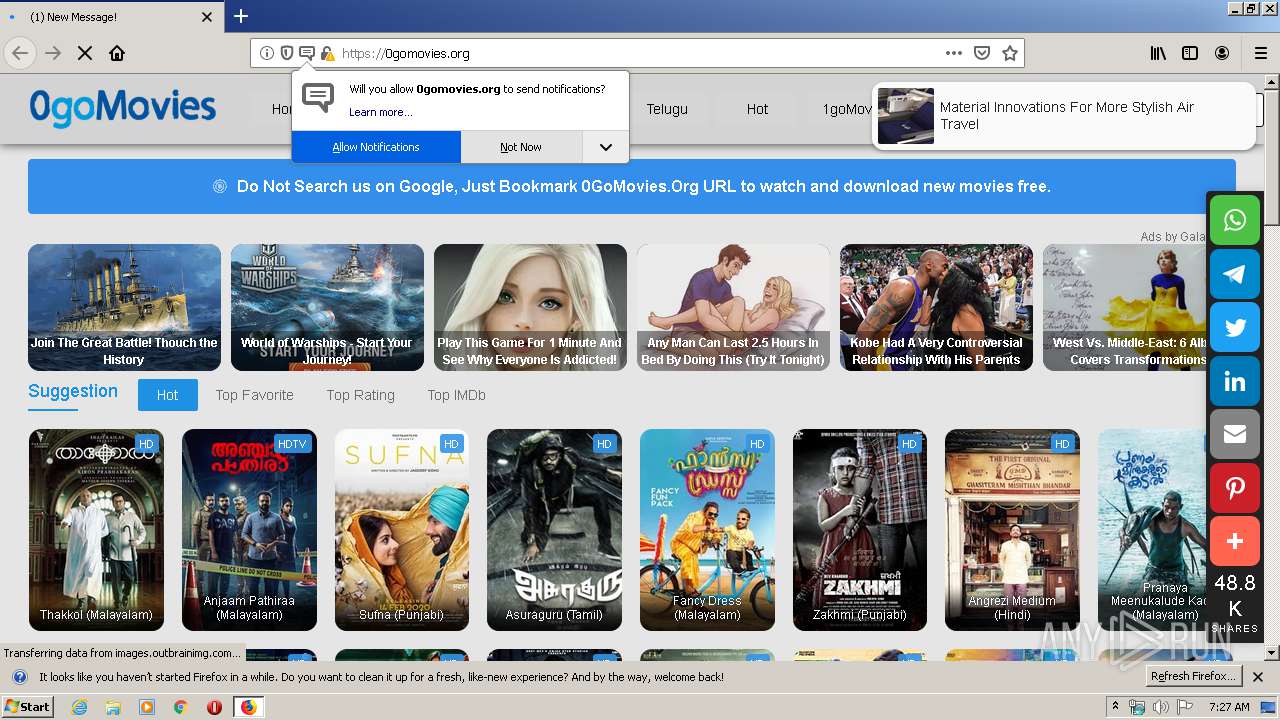
Task: Open Material Innovations Air Travel ad
Action: coord(1063,116)
